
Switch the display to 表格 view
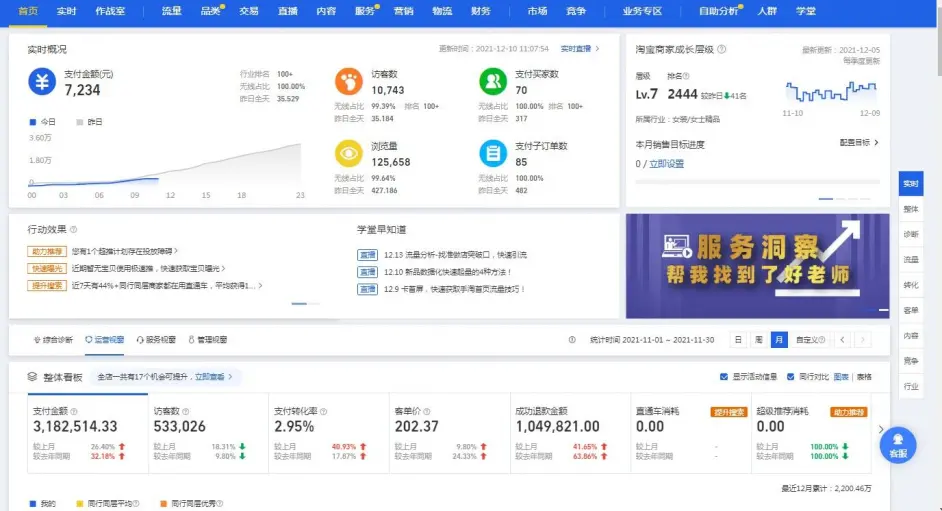(x=864, y=376)
